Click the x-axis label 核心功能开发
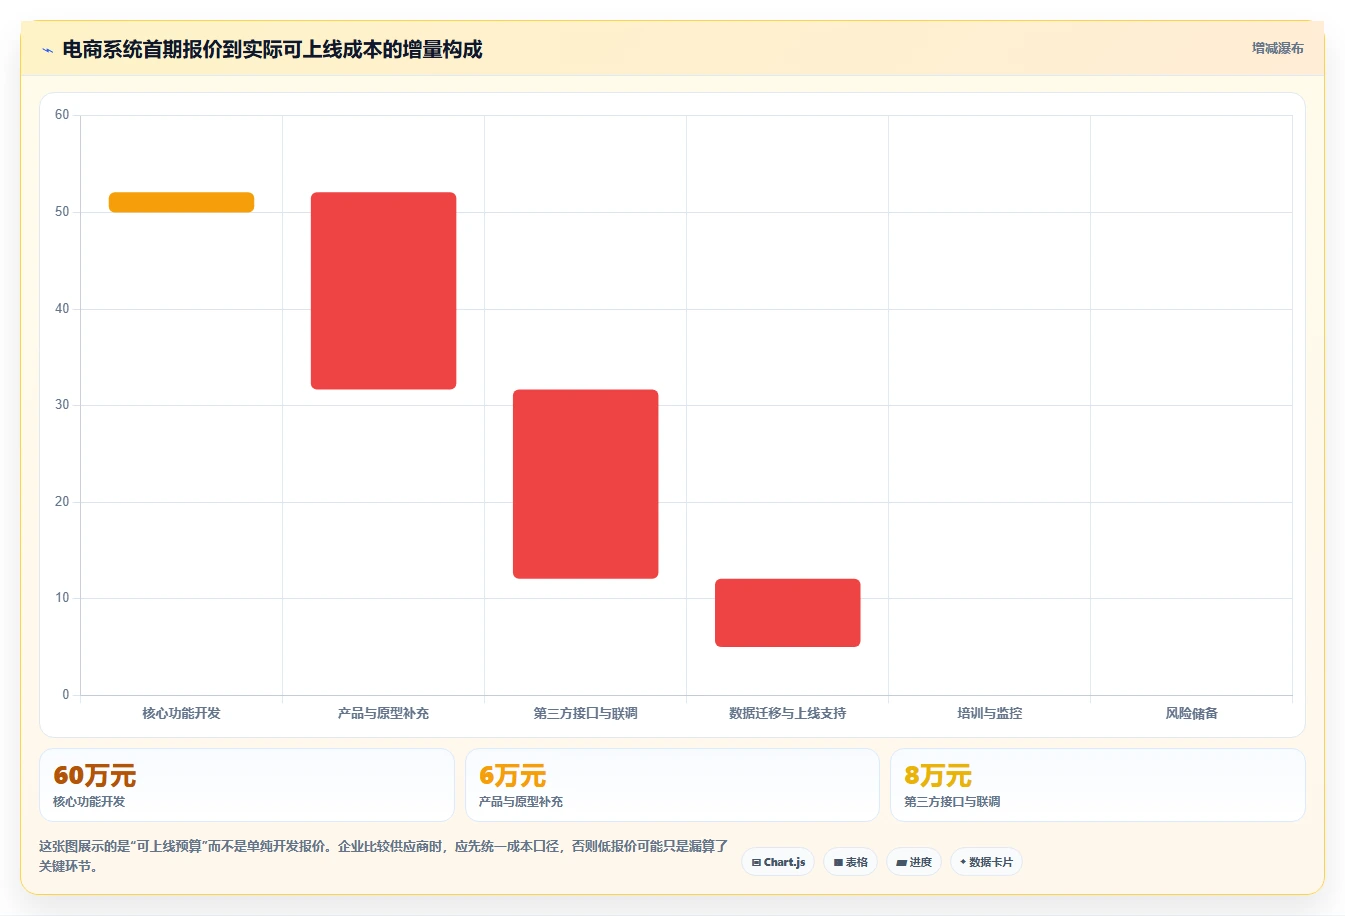Image resolution: width=1345 pixels, height=916 pixels. (181, 713)
